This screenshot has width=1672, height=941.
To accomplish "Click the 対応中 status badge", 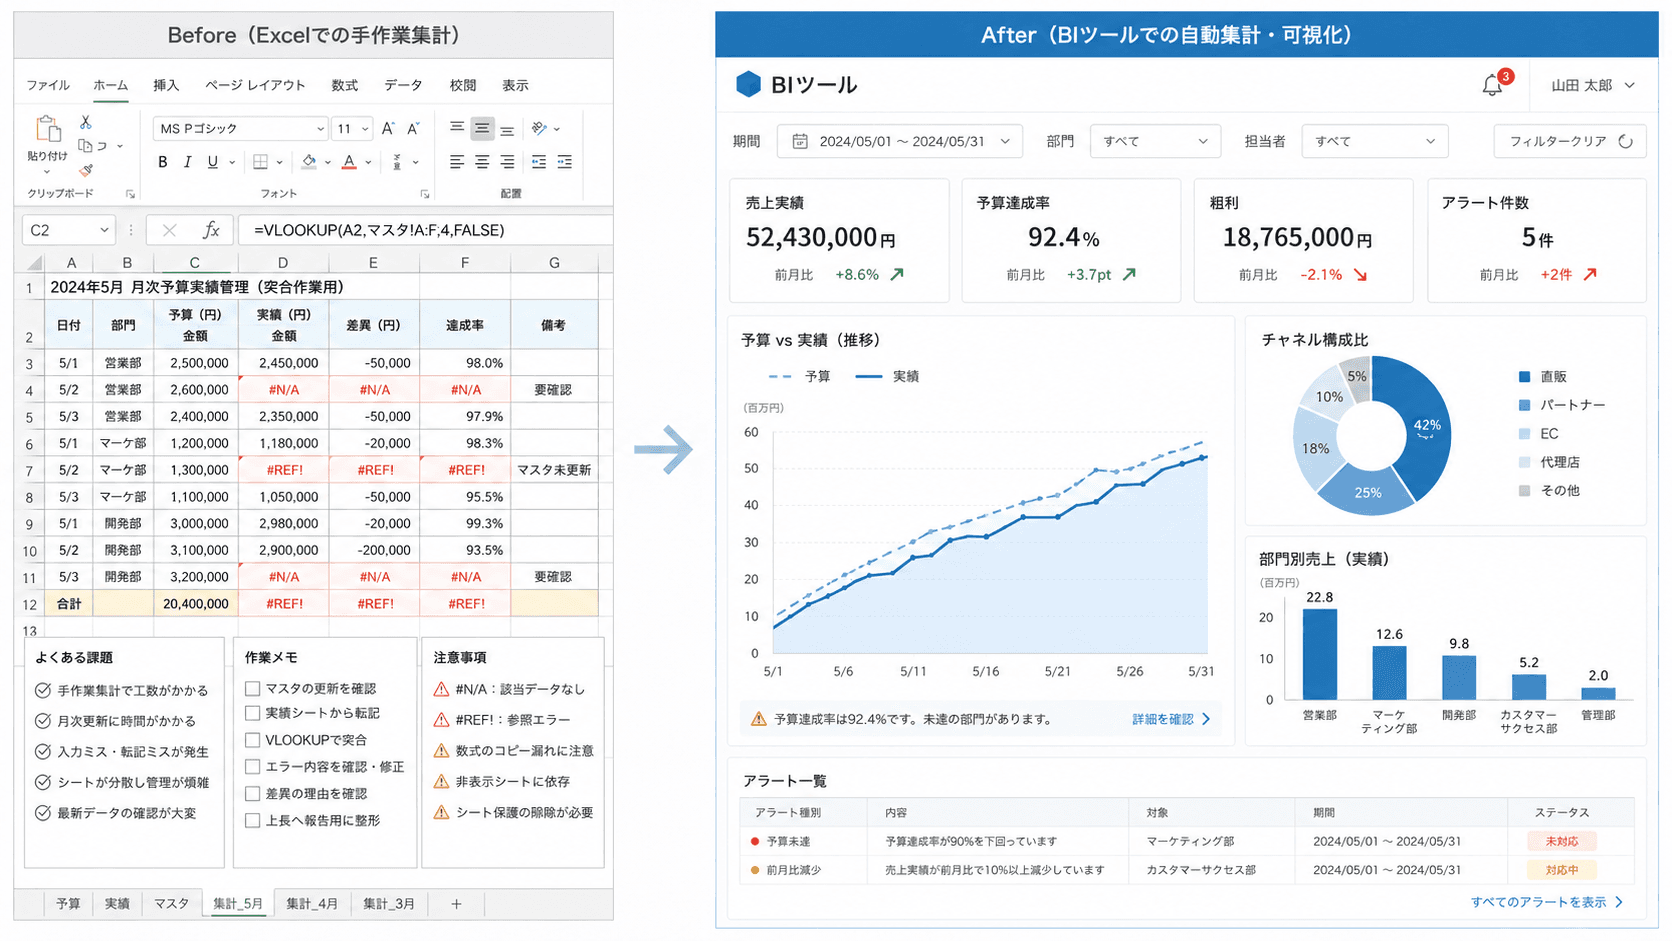I will coord(1561,870).
